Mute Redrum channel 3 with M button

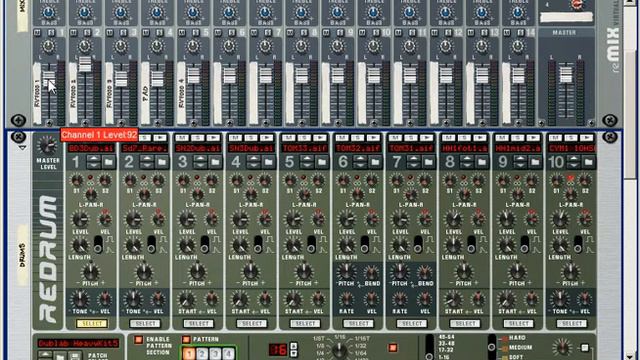tap(182, 138)
